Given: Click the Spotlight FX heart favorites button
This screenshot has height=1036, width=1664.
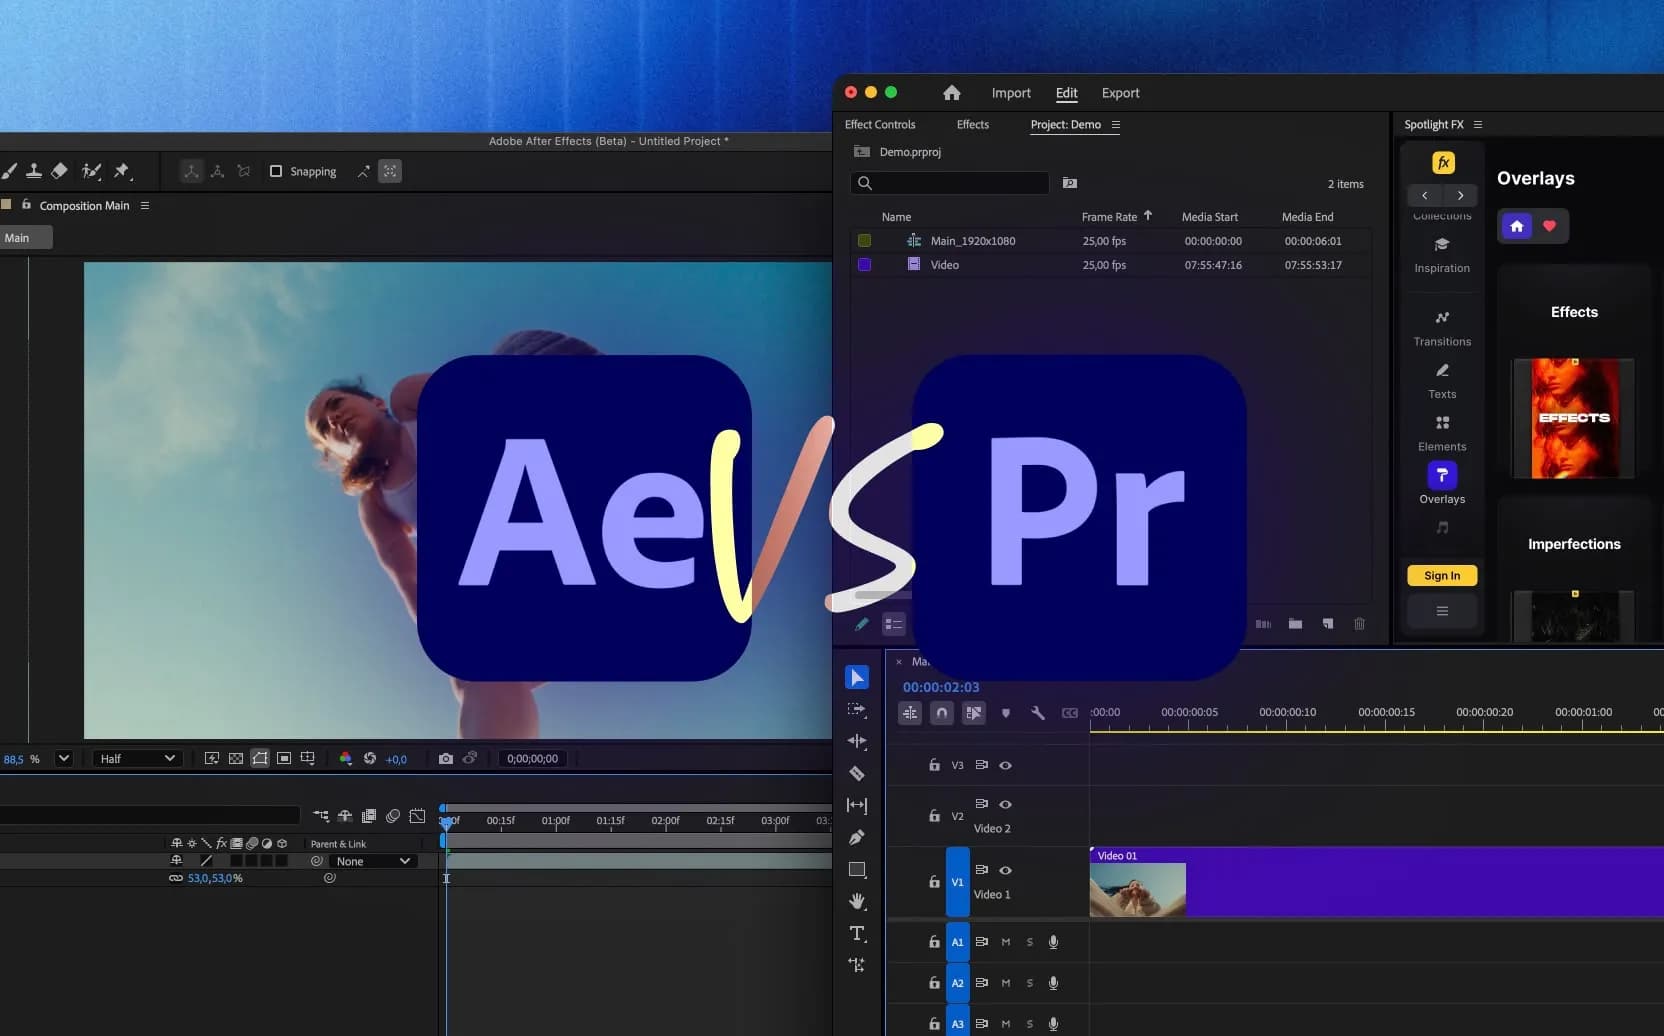Looking at the screenshot, I should click(1550, 226).
